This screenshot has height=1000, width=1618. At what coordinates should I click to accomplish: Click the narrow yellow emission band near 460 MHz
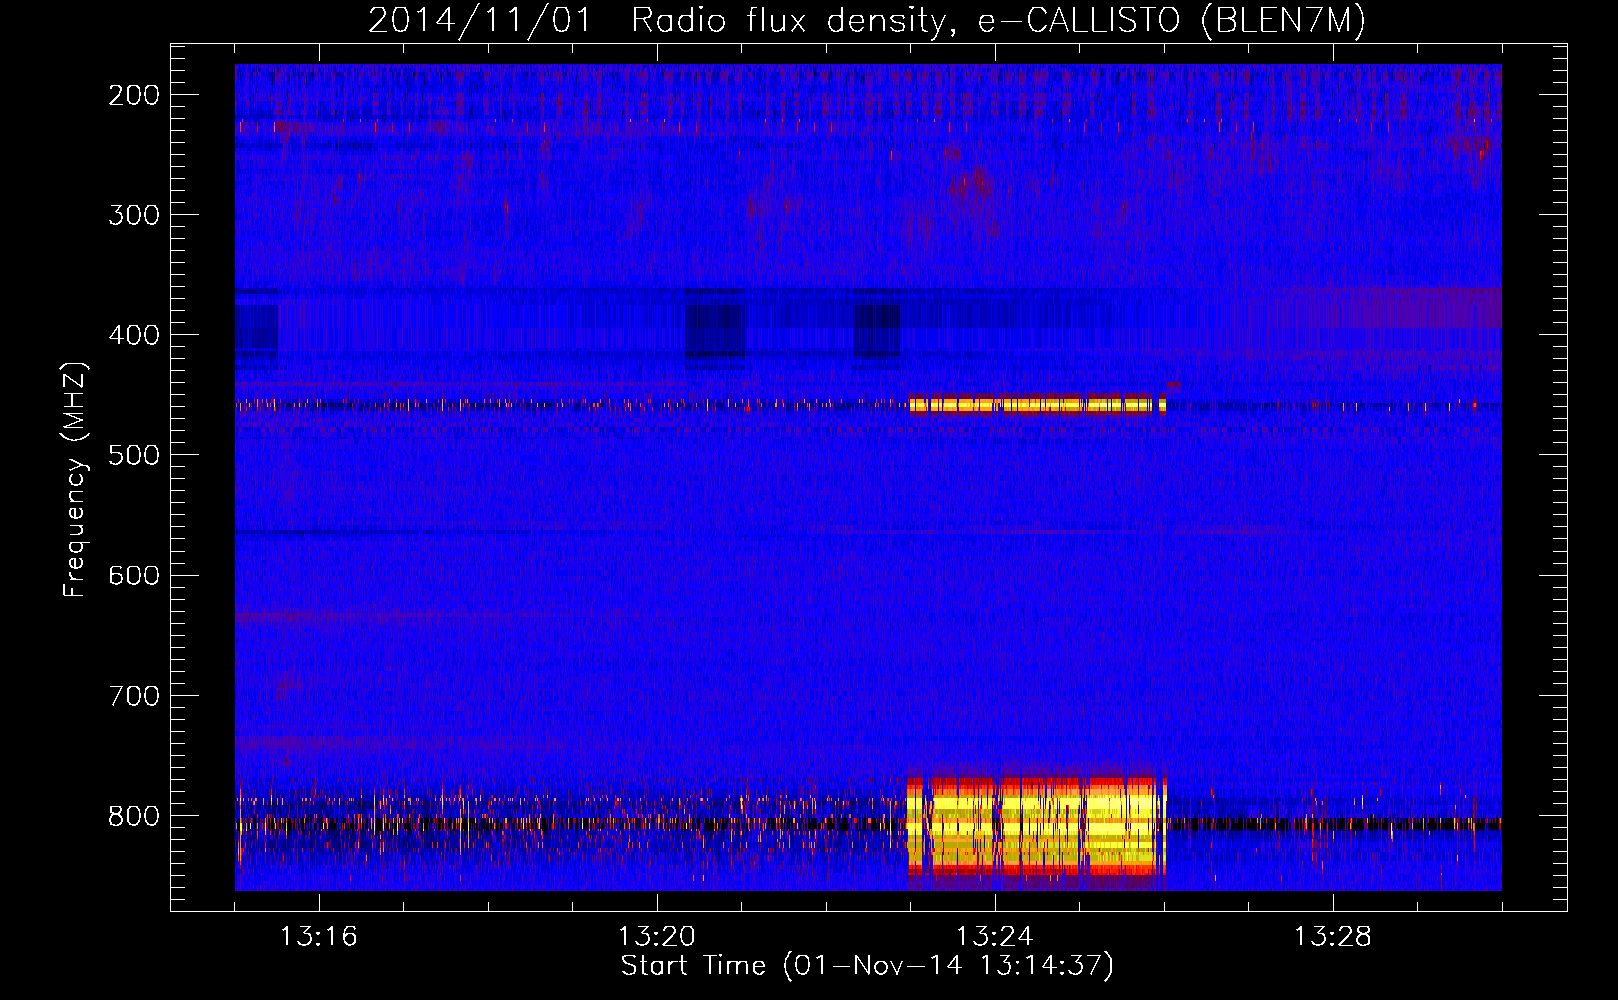click(x=1037, y=405)
